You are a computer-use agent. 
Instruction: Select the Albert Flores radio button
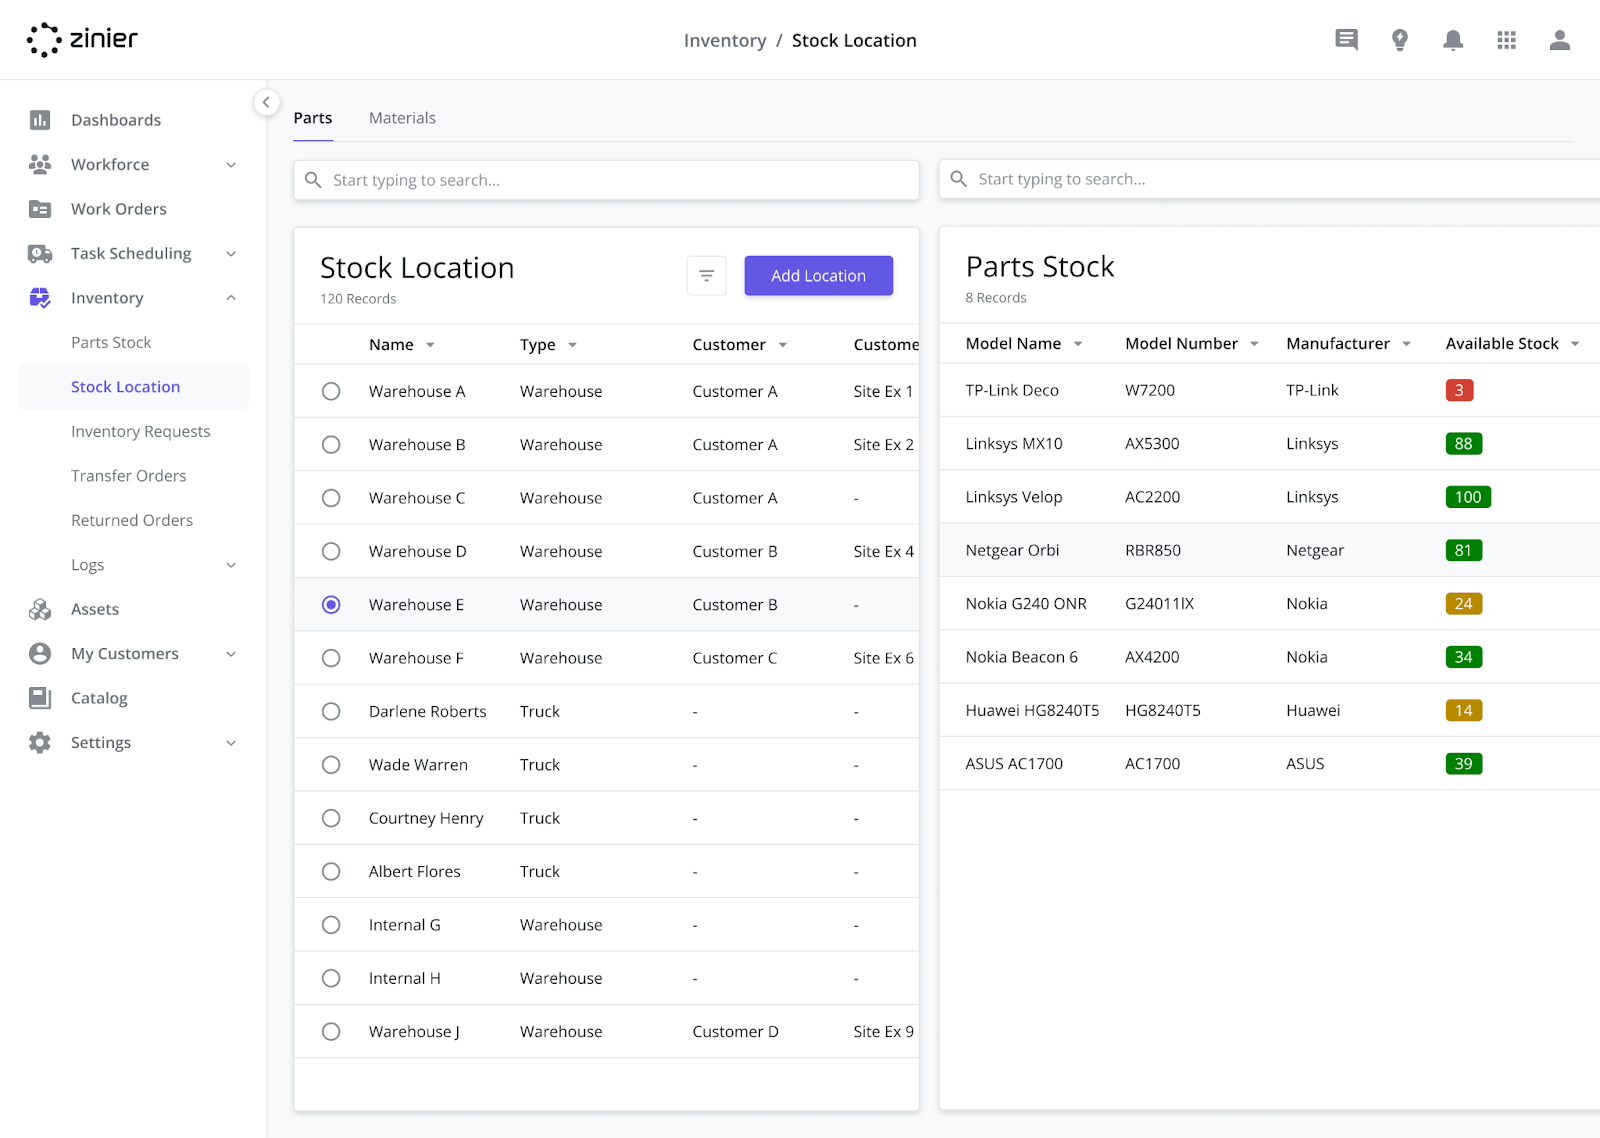(331, 871)
